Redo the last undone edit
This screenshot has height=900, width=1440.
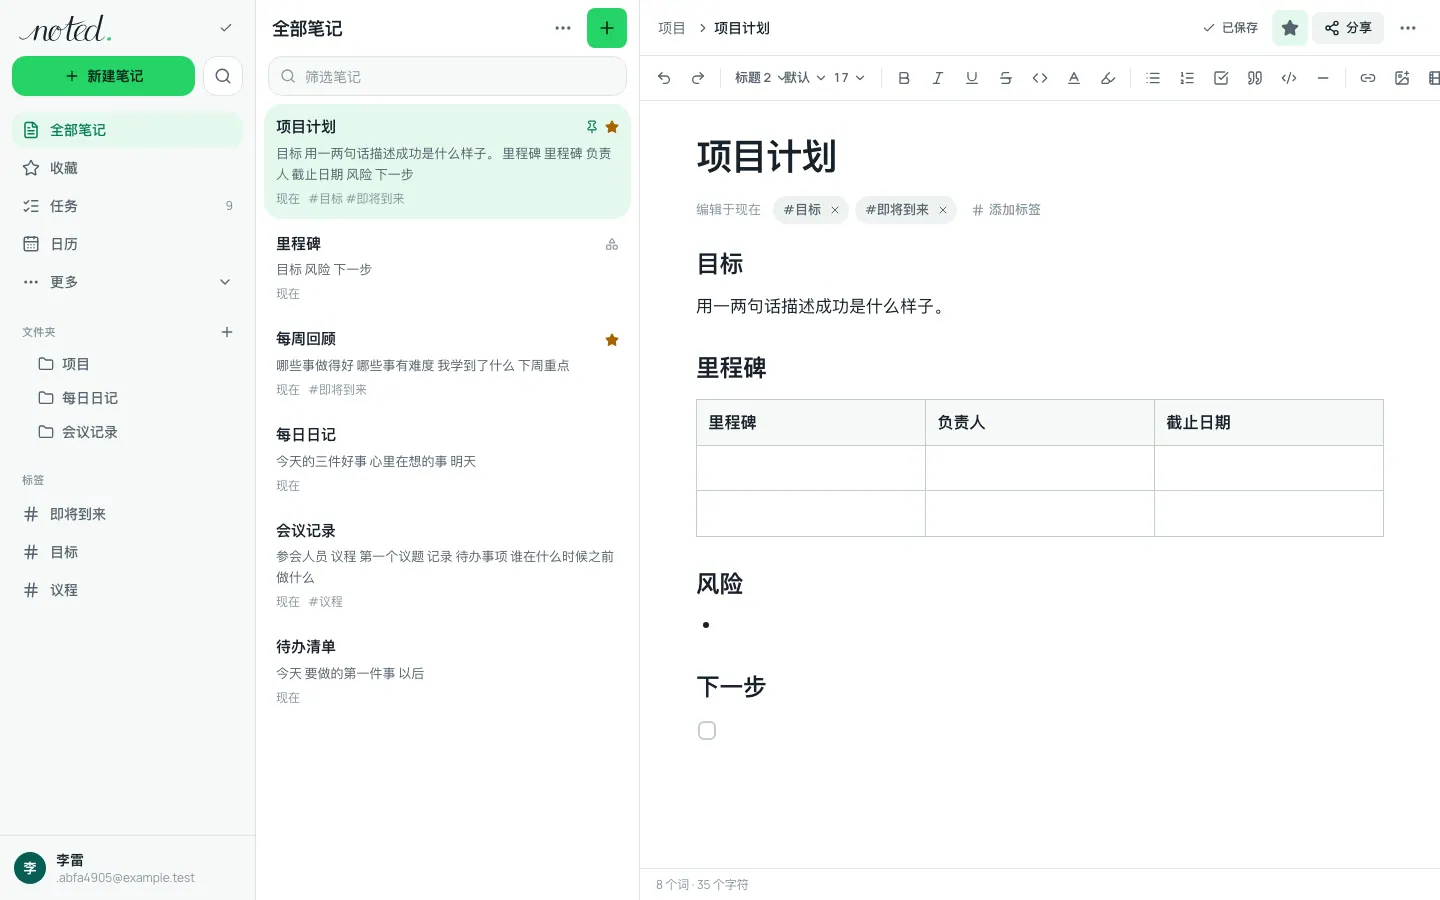point(698,78)
